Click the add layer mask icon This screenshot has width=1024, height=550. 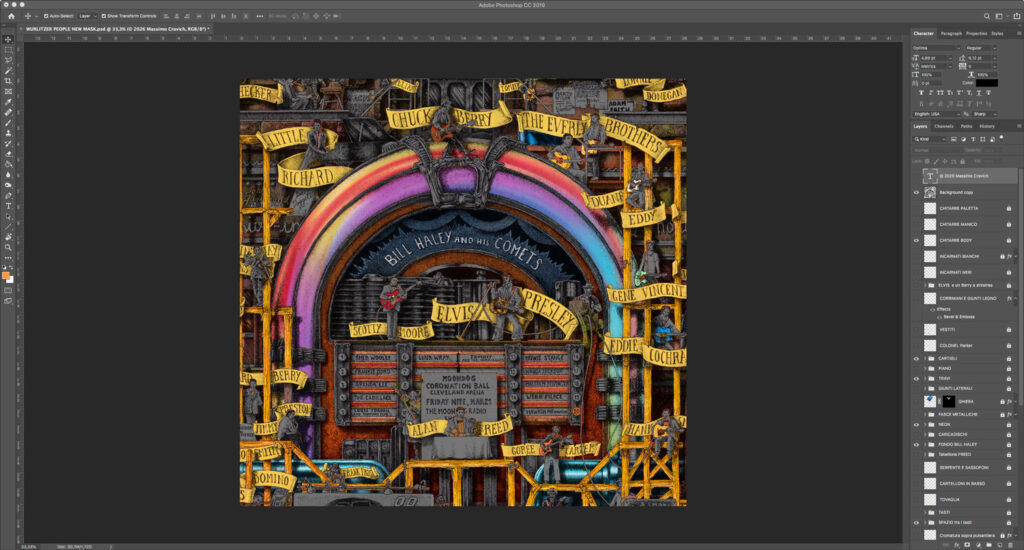click(x=967, y=545)
